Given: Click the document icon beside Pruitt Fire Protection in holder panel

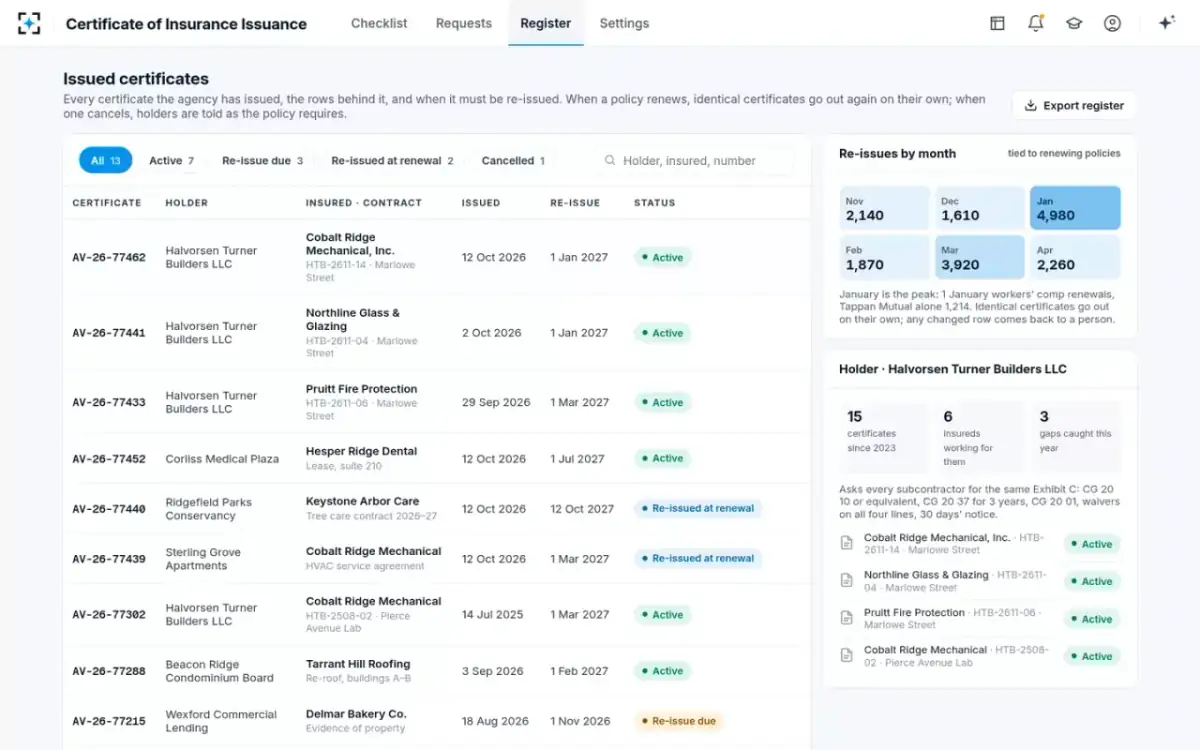Looking at the screenshot, I should point(847,619).
